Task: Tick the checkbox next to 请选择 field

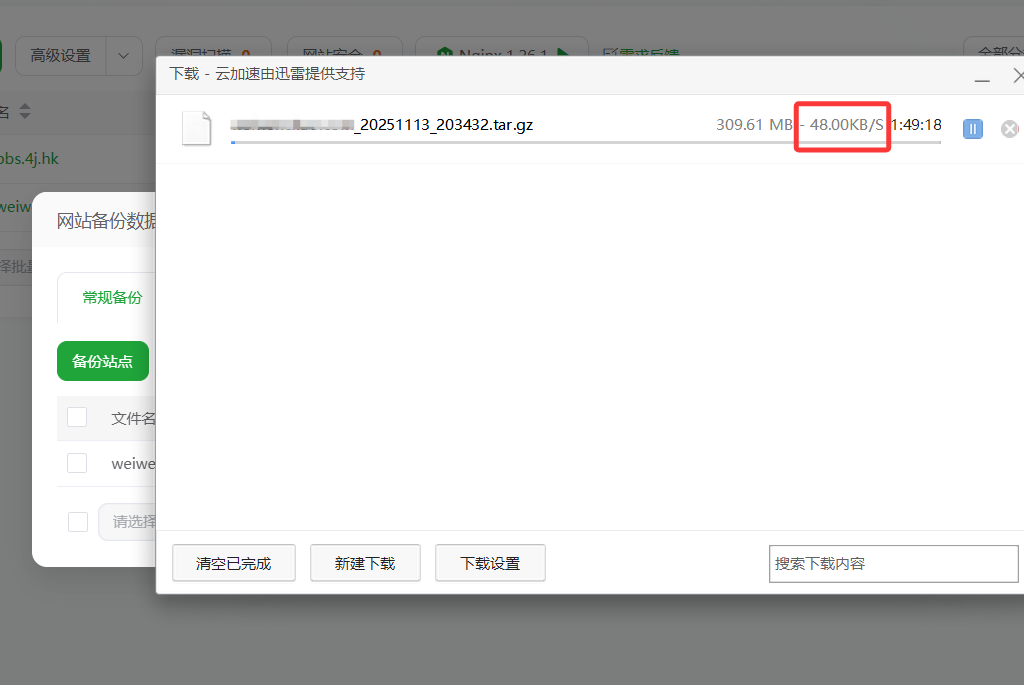Action: tap(77, 521)
